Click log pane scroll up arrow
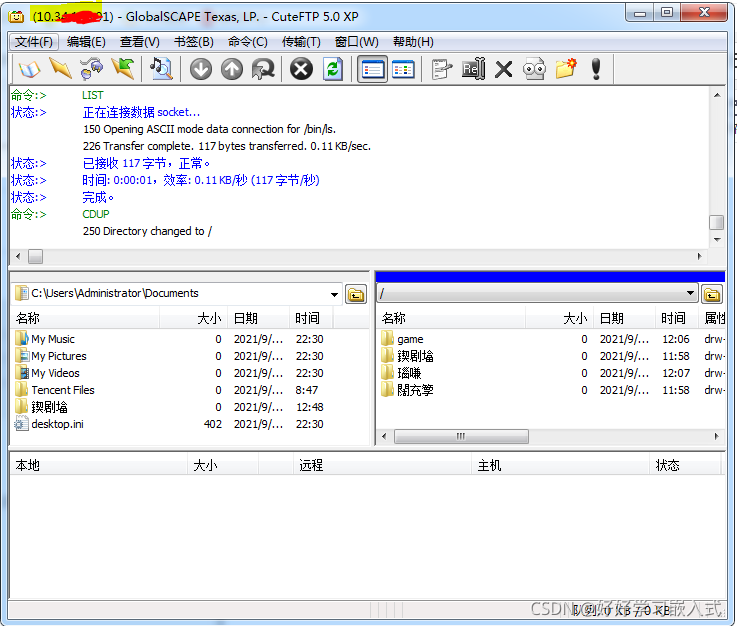The height and width of the screenshot is (626, 737). [717, 95]
